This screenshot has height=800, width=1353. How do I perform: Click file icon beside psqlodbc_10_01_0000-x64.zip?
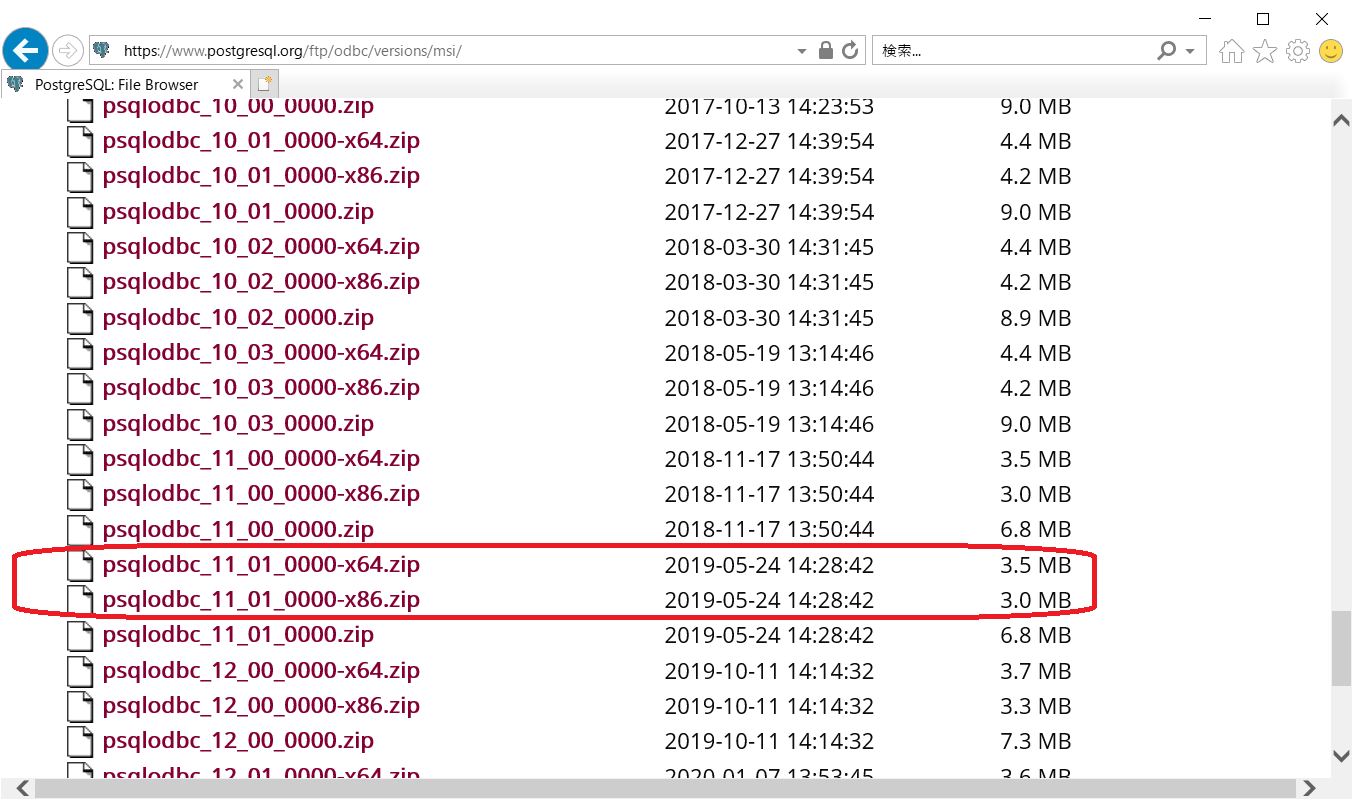click(x=80, y=141)
